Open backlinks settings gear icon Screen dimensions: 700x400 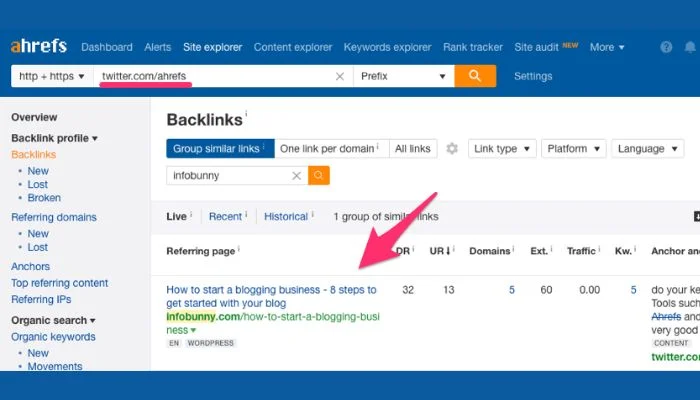coord(452,149)
